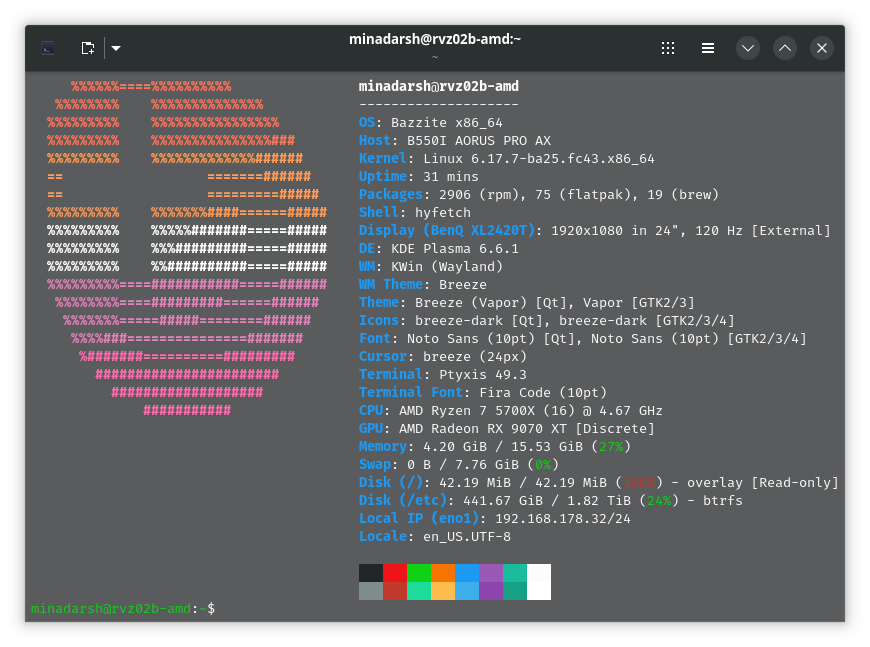Open a new terminal tab
This screenshot has width=870, height=647.
click(x=87, y=47)
